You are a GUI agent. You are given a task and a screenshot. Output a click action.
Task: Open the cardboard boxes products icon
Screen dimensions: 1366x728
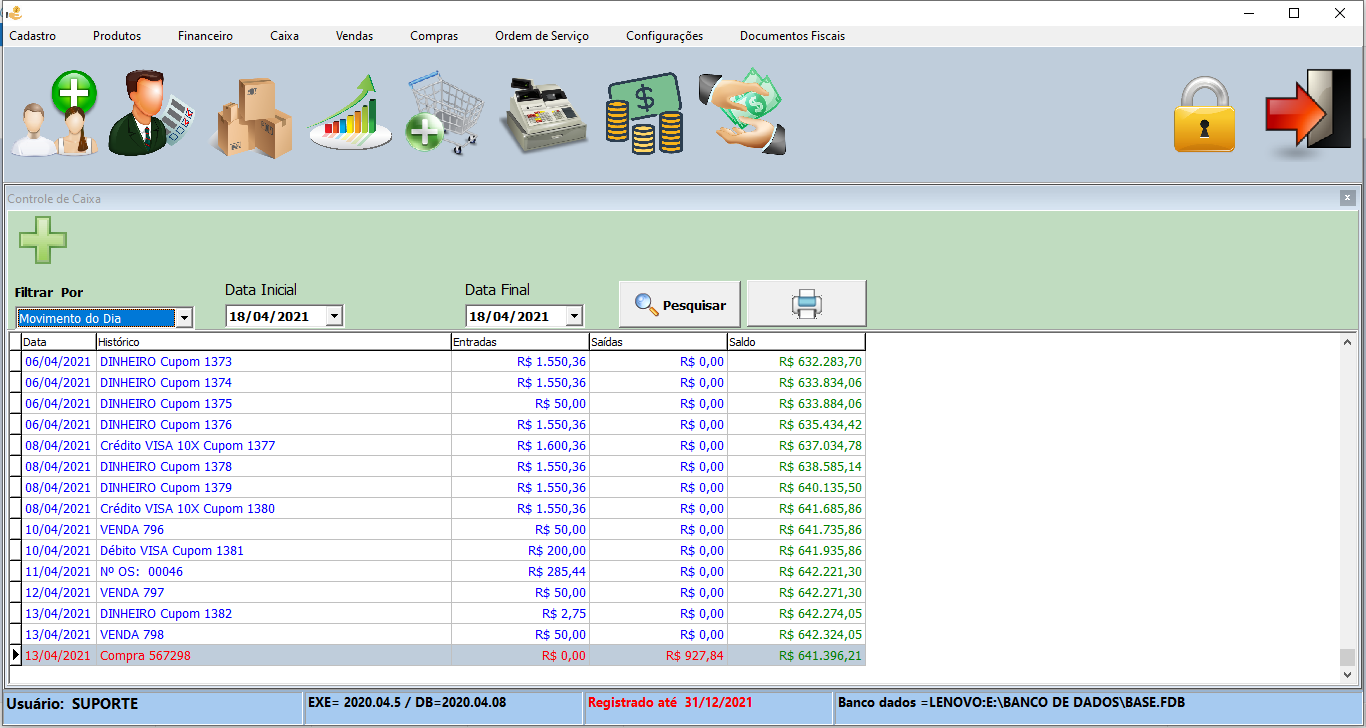click(251, 118)
